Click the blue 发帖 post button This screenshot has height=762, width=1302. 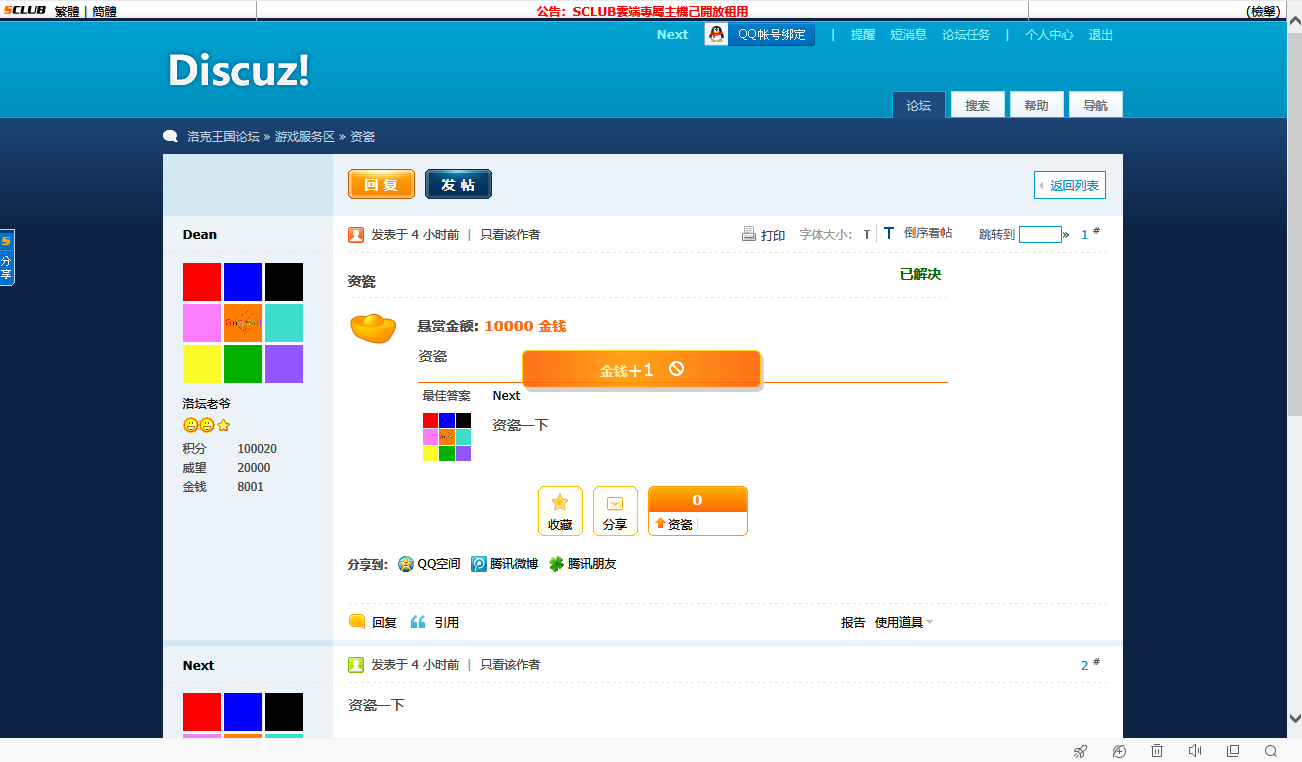pyautogui.click(x=458, y=184)
